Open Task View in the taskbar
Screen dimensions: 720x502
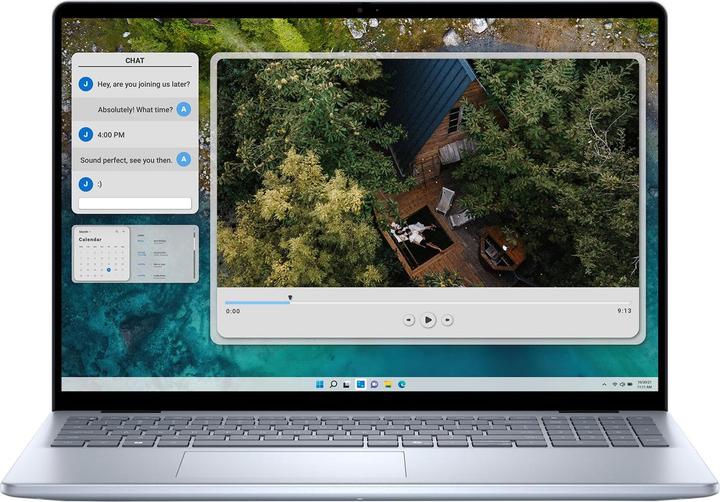(346, 384)
